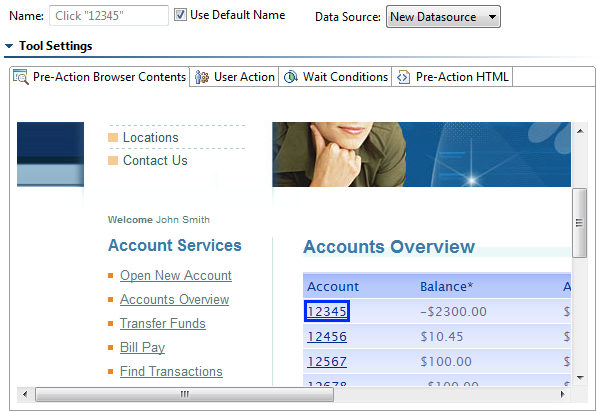The width and height of the screenshot is (597, 412).
Task: Click the -$2300.00 balance cell
Action: click(x=453, y=311)
